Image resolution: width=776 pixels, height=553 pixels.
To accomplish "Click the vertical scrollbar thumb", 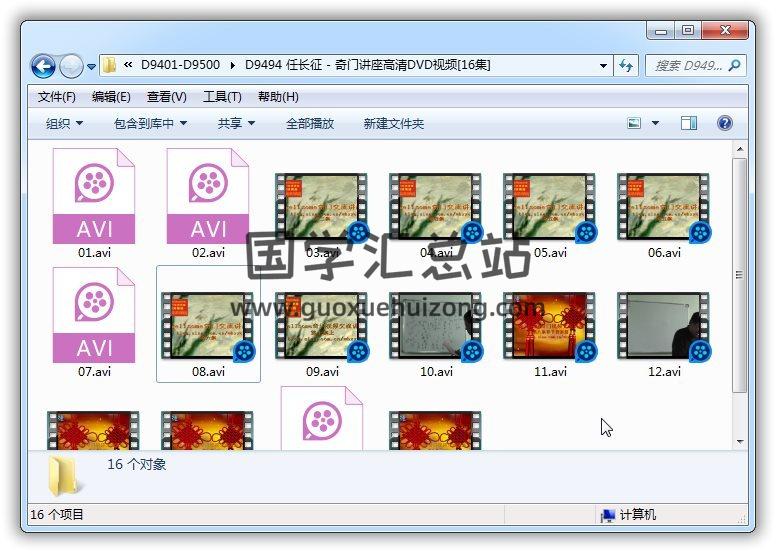I will [740, 275].
